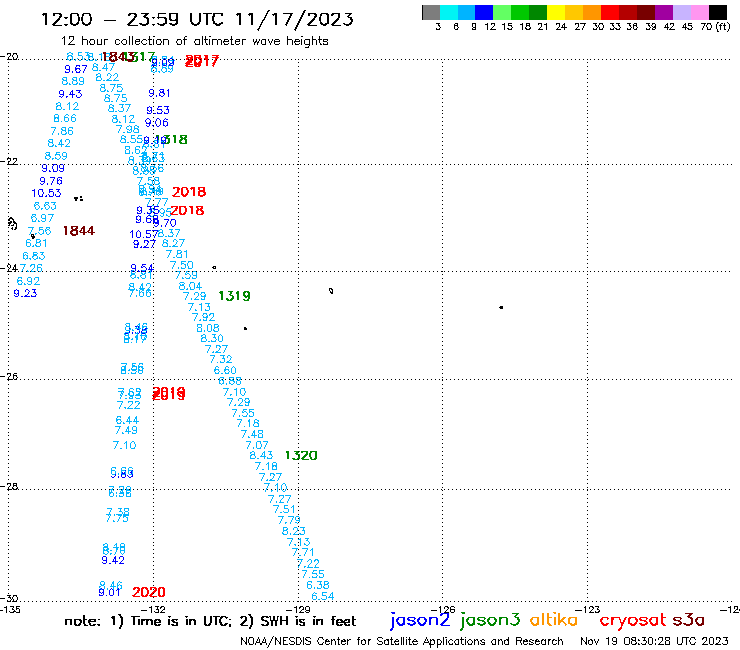
Task: Click the dark red 's3a' legend label
Action: [688, 621]
